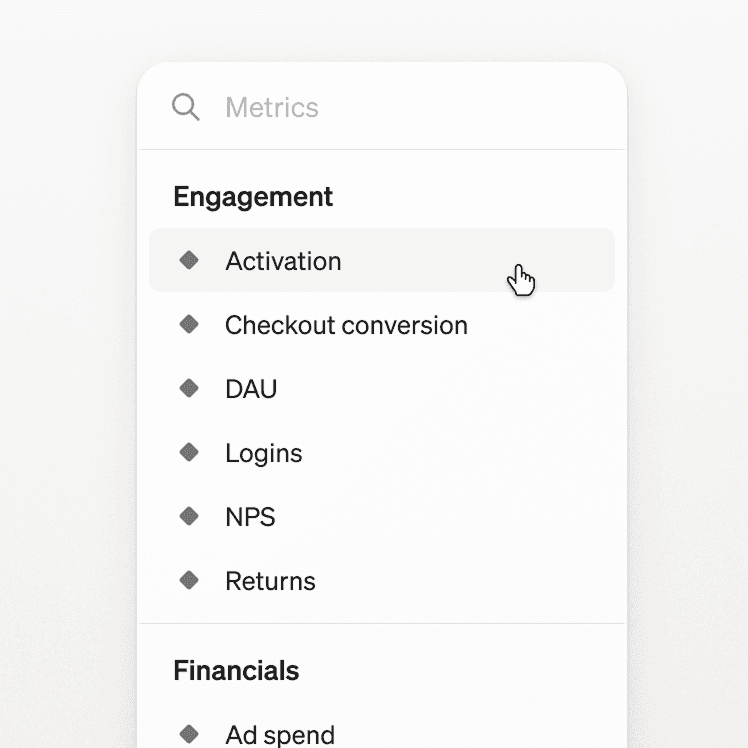Screen dimensions: 748x748
Task: Select the NPS metric
Action: pos(250,517)
